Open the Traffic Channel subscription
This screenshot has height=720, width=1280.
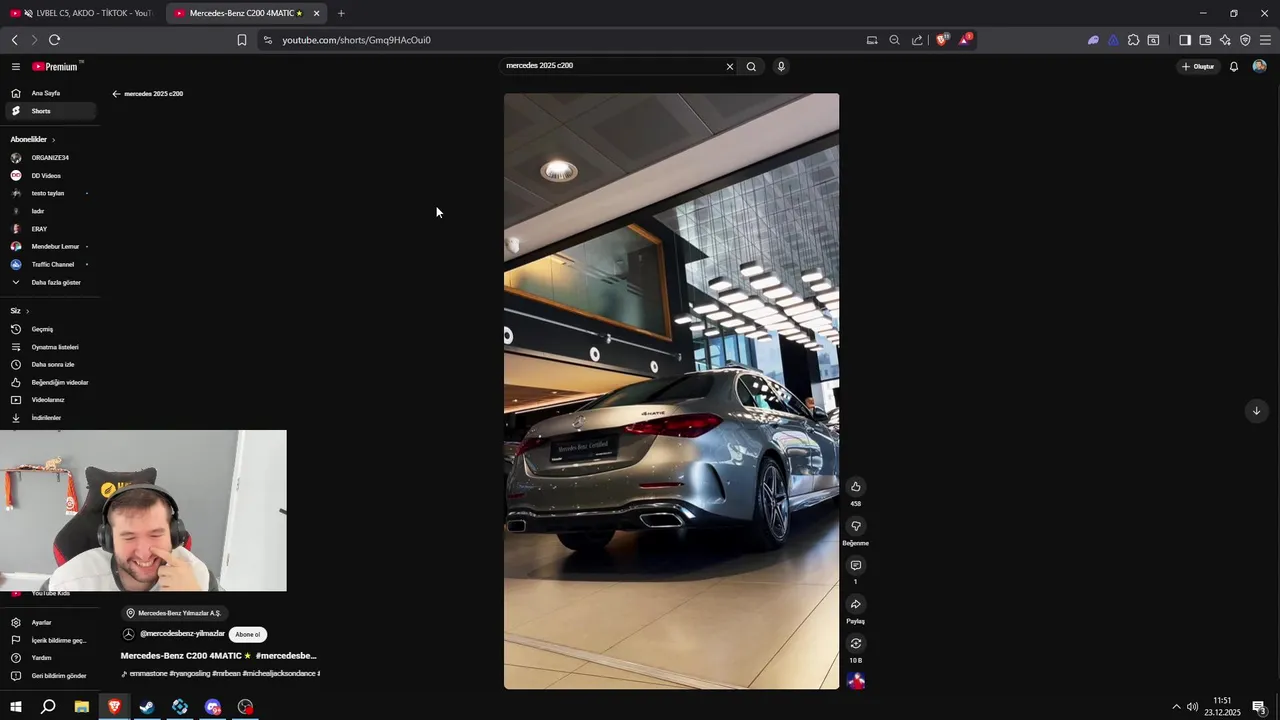tap(49, 264)
